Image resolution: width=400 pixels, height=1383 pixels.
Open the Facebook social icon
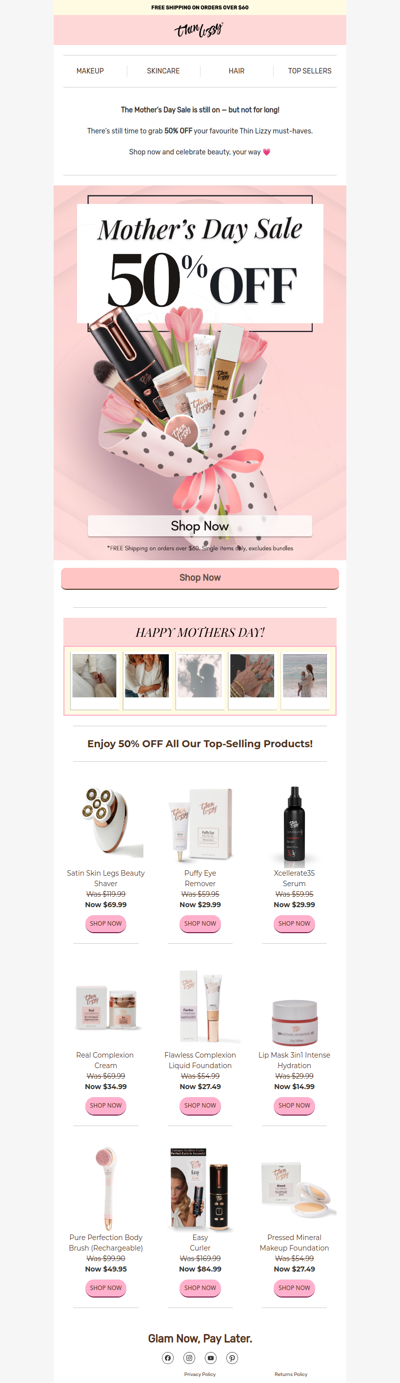pos(168,1358)
